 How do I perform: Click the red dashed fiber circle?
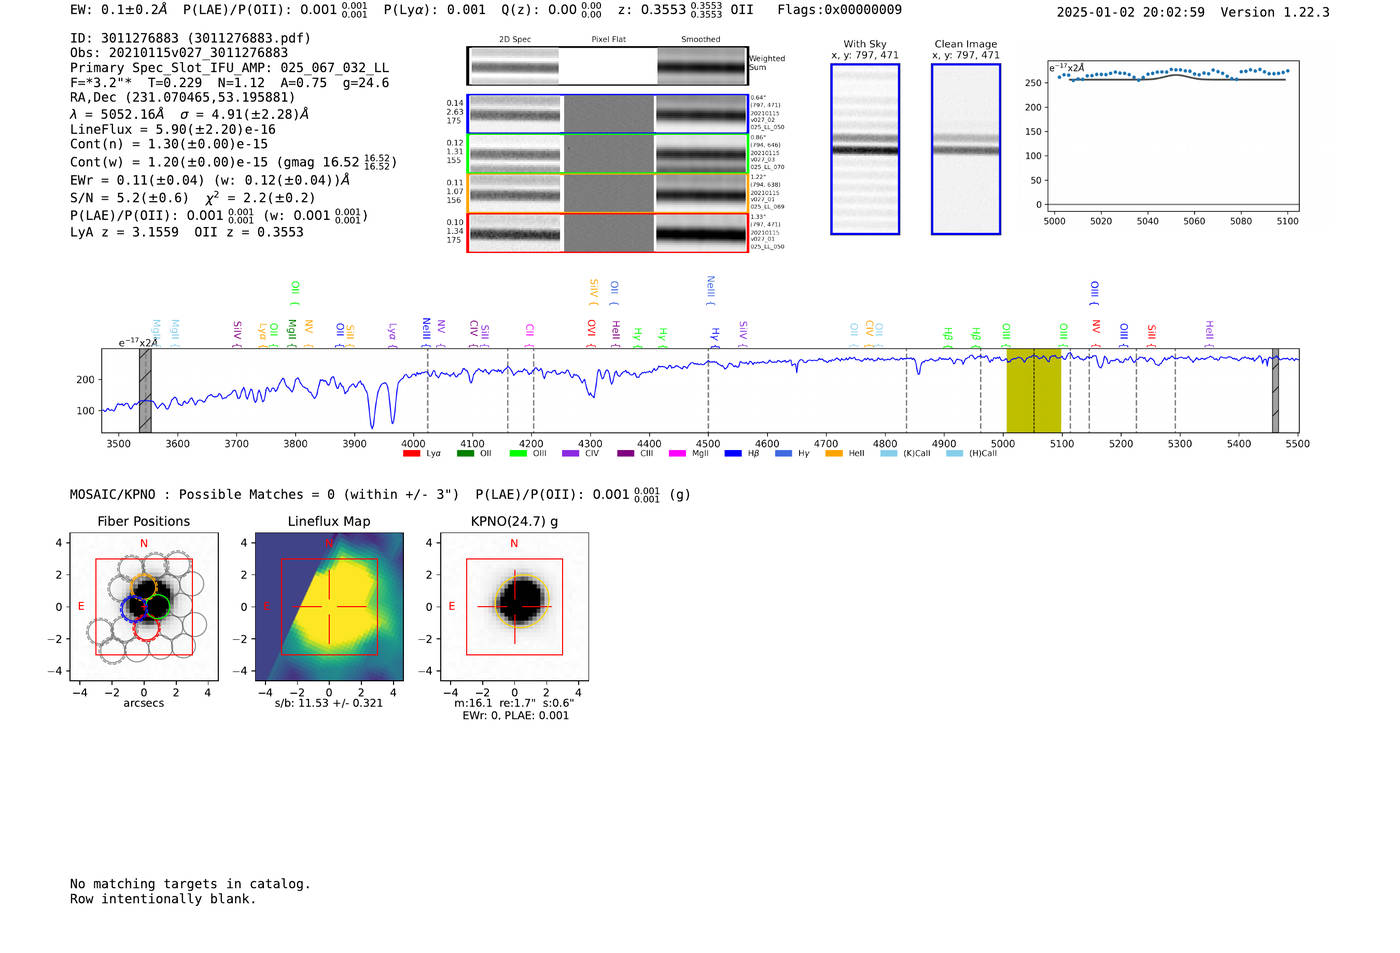pos(146,628)
